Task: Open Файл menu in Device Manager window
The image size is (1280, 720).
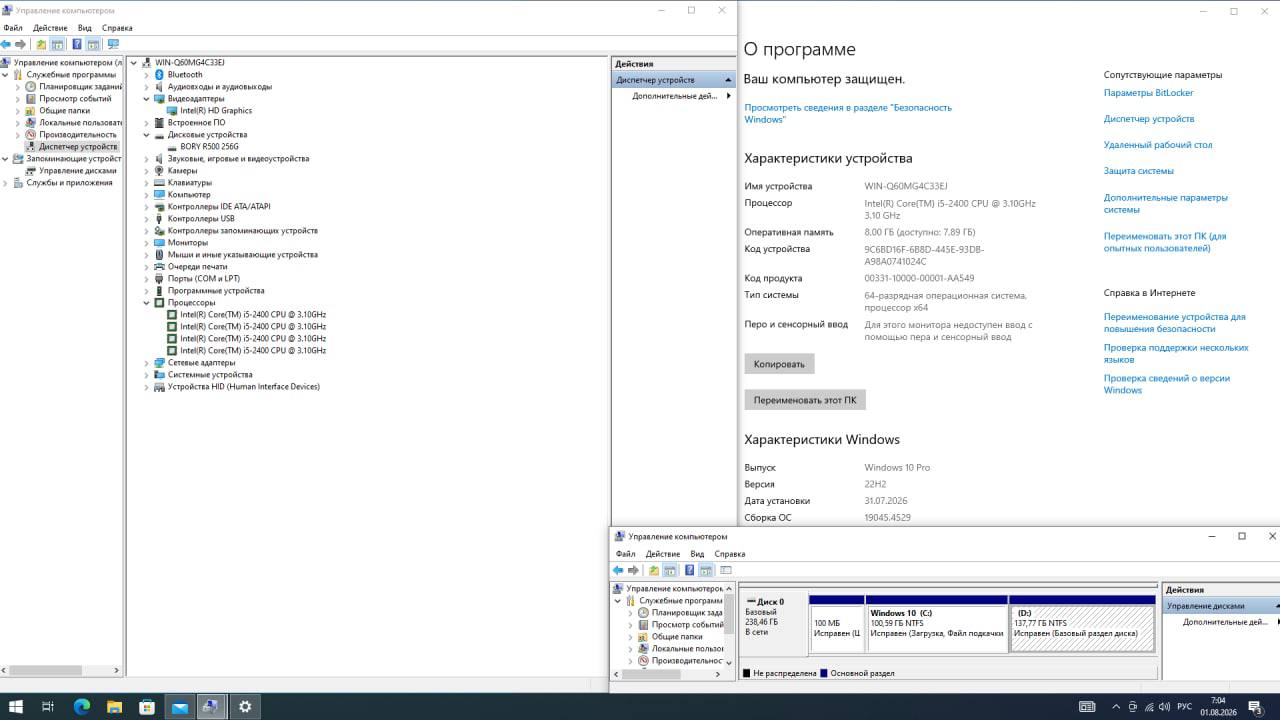Action: (x=13, y=28)
